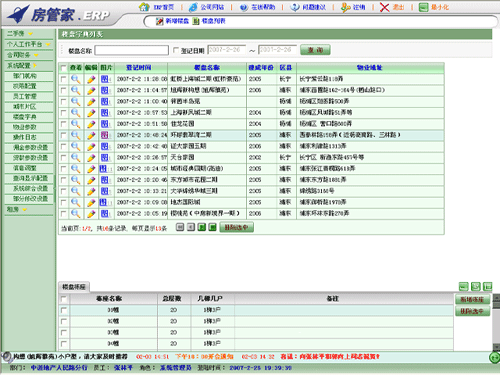This screenshot has width=500, height=375.
Task: Click the green 查询 search button
Action: pyautogui.click(x=315, y=50)
